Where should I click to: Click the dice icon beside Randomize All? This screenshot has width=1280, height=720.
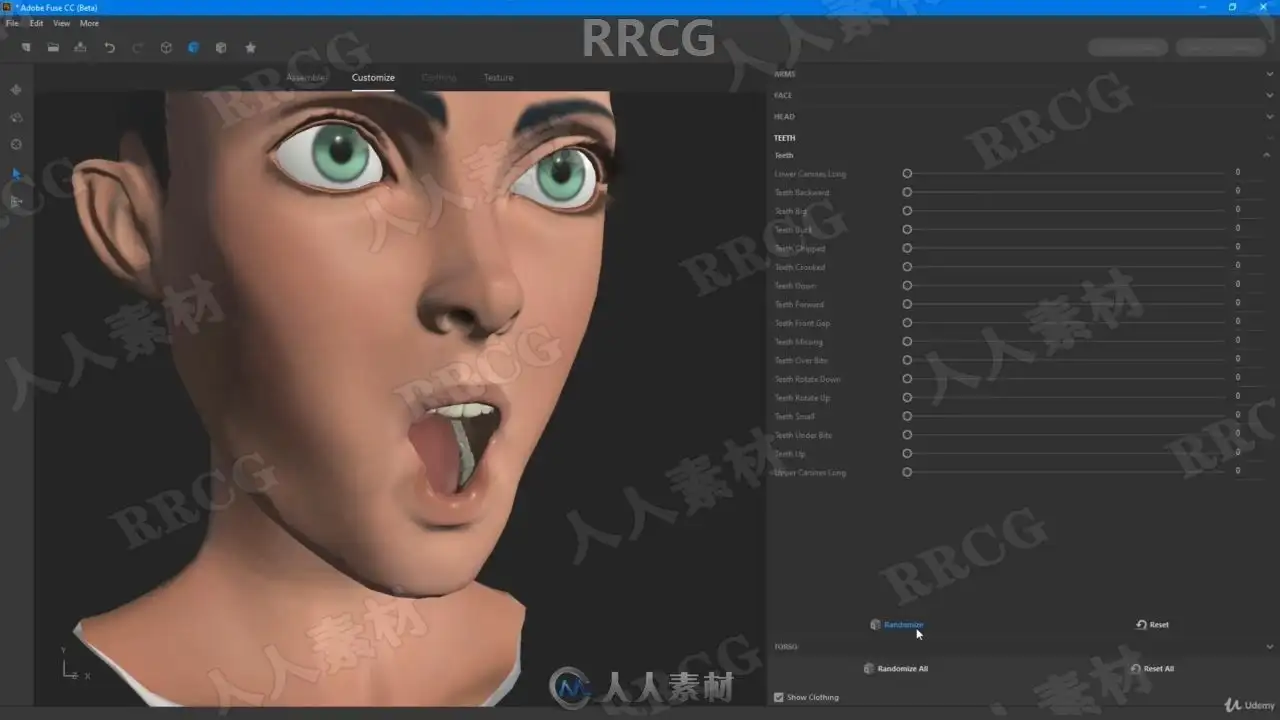[869, 668]
